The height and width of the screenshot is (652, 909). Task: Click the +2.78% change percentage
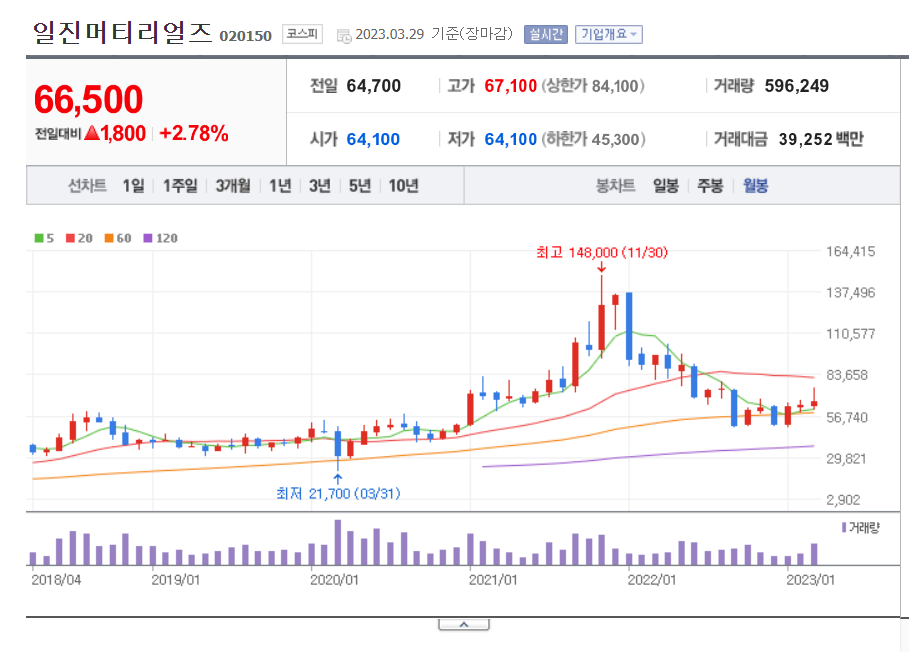pos(194,133)
